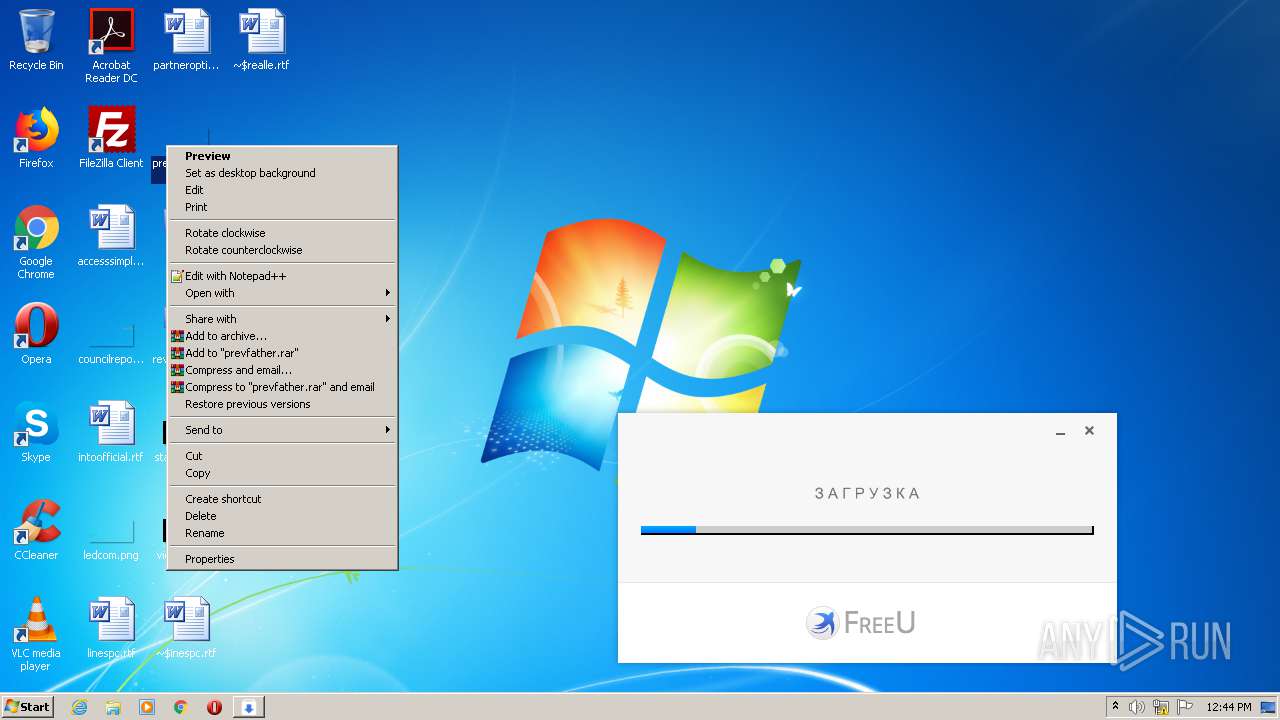Select Compress to "prevfather.rar" and email
This screenshot has width=1280, height=720.
tap(282, 387)
